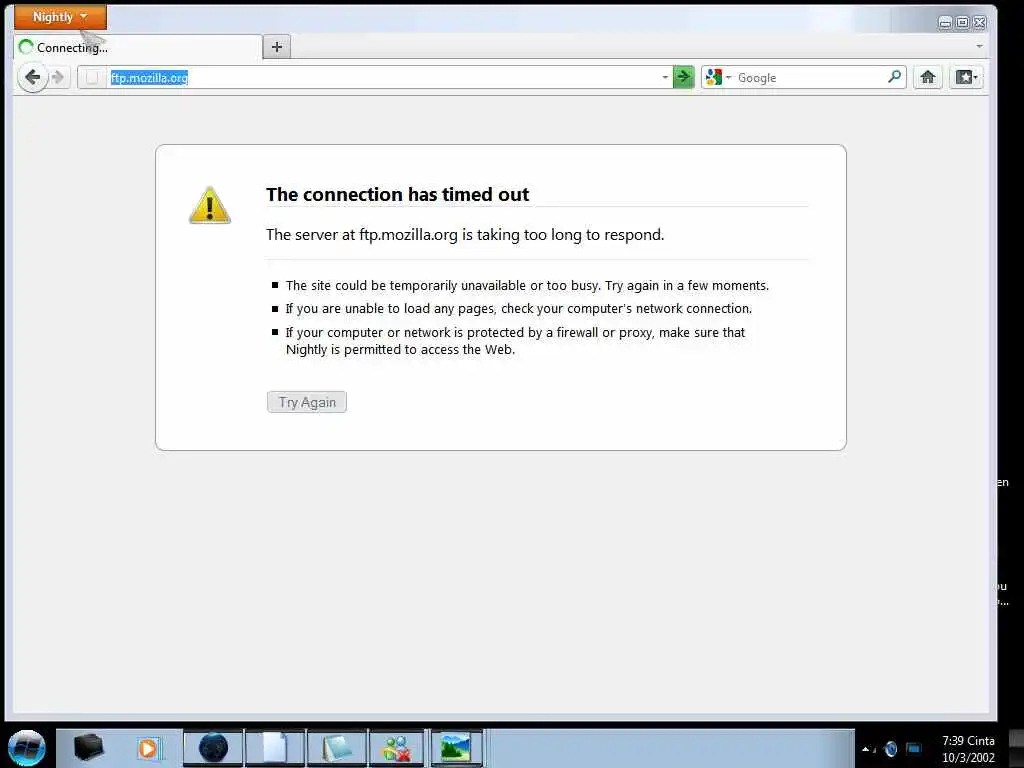The width and height of the screenshot is (1024, 768).
Task: Click 'The server at ftp.mozilla.org' message text
Action: (465, 235)
